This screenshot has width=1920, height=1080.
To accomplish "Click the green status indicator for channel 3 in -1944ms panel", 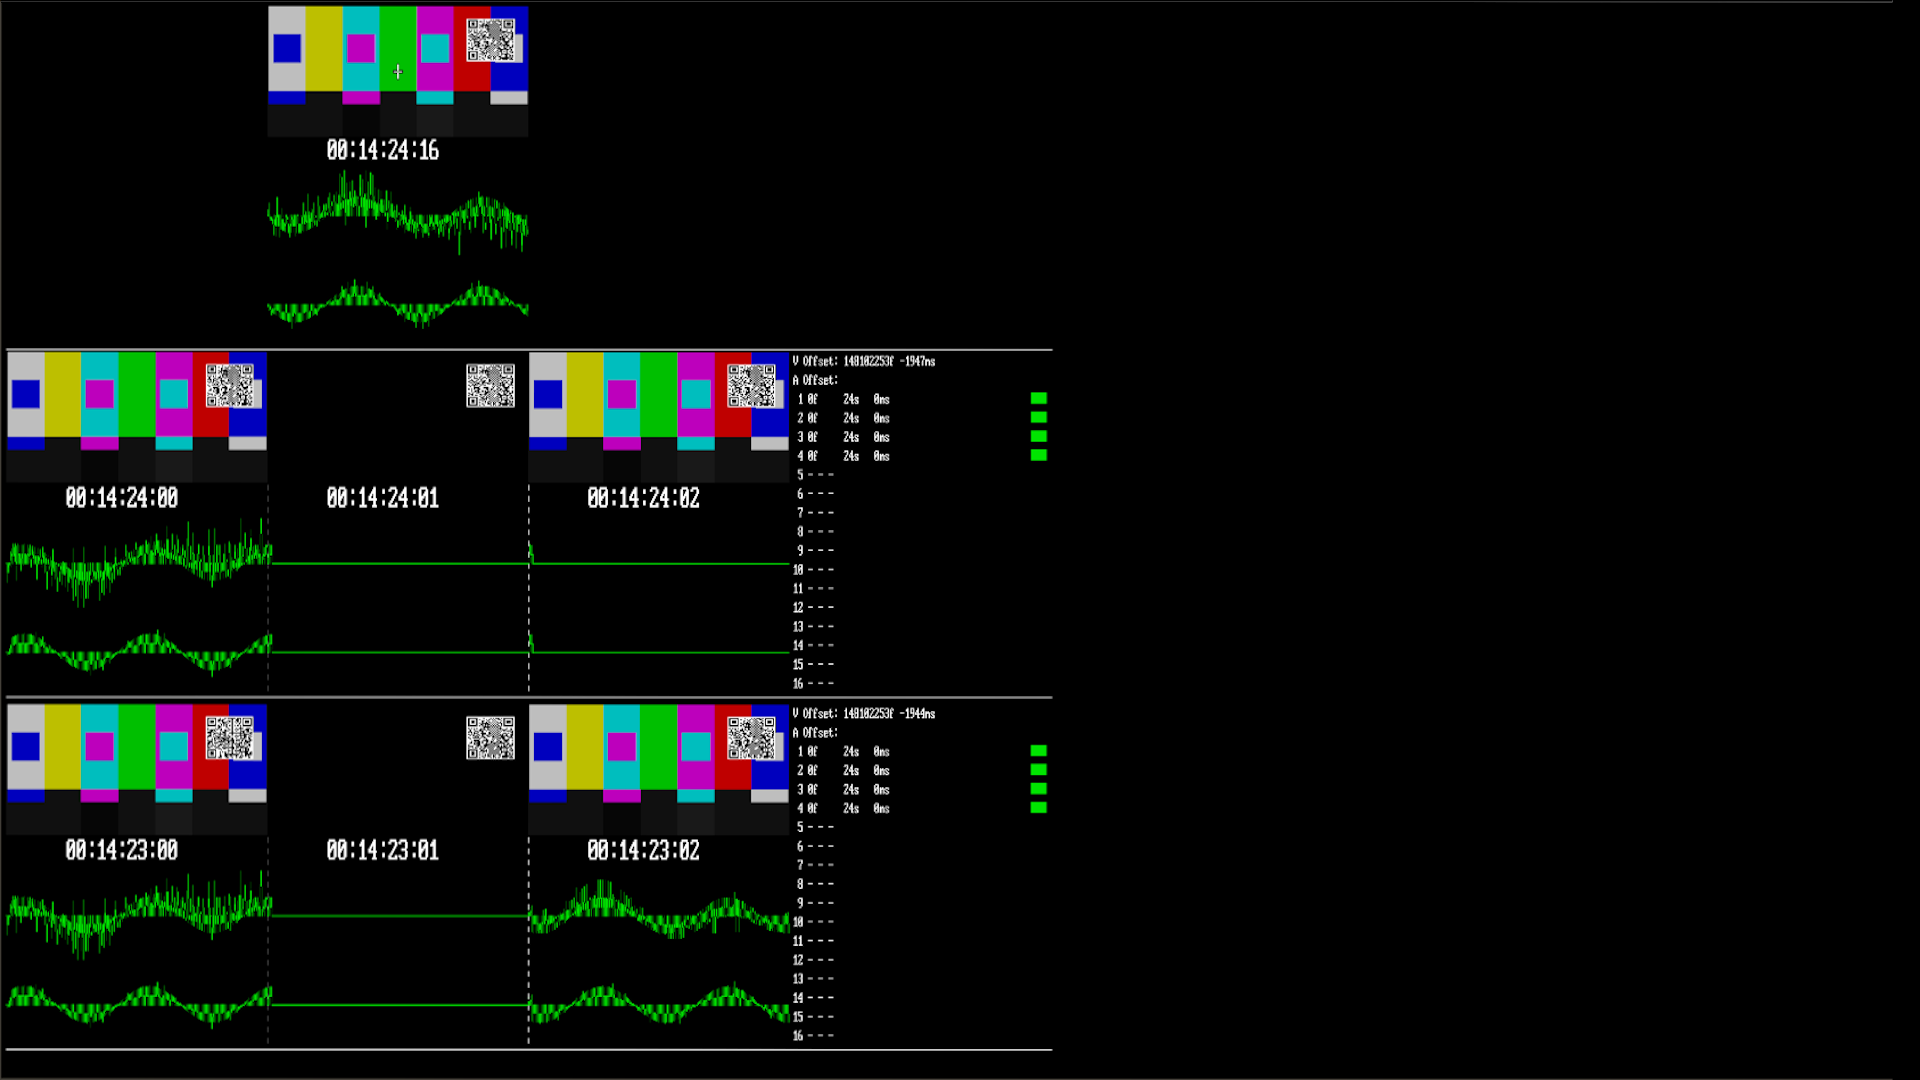I will pyautogui.click(x=1039, y=789).
